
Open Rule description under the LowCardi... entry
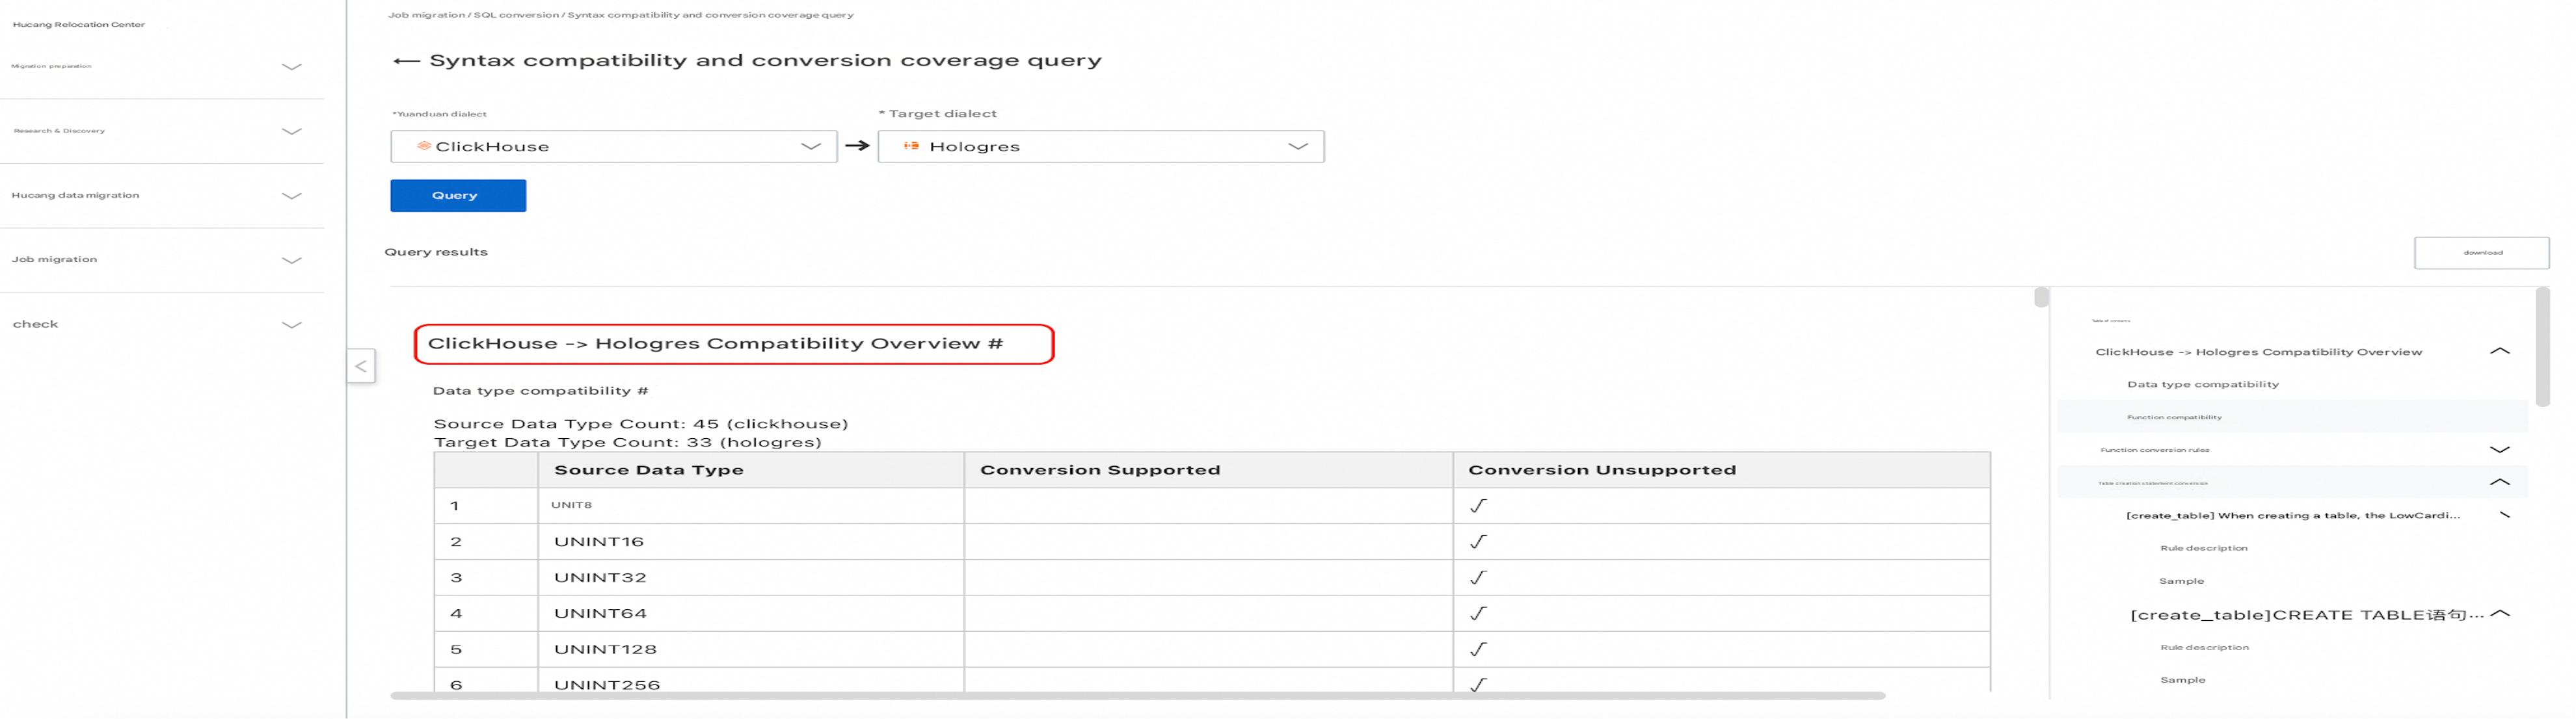(x=2203, y=548)
